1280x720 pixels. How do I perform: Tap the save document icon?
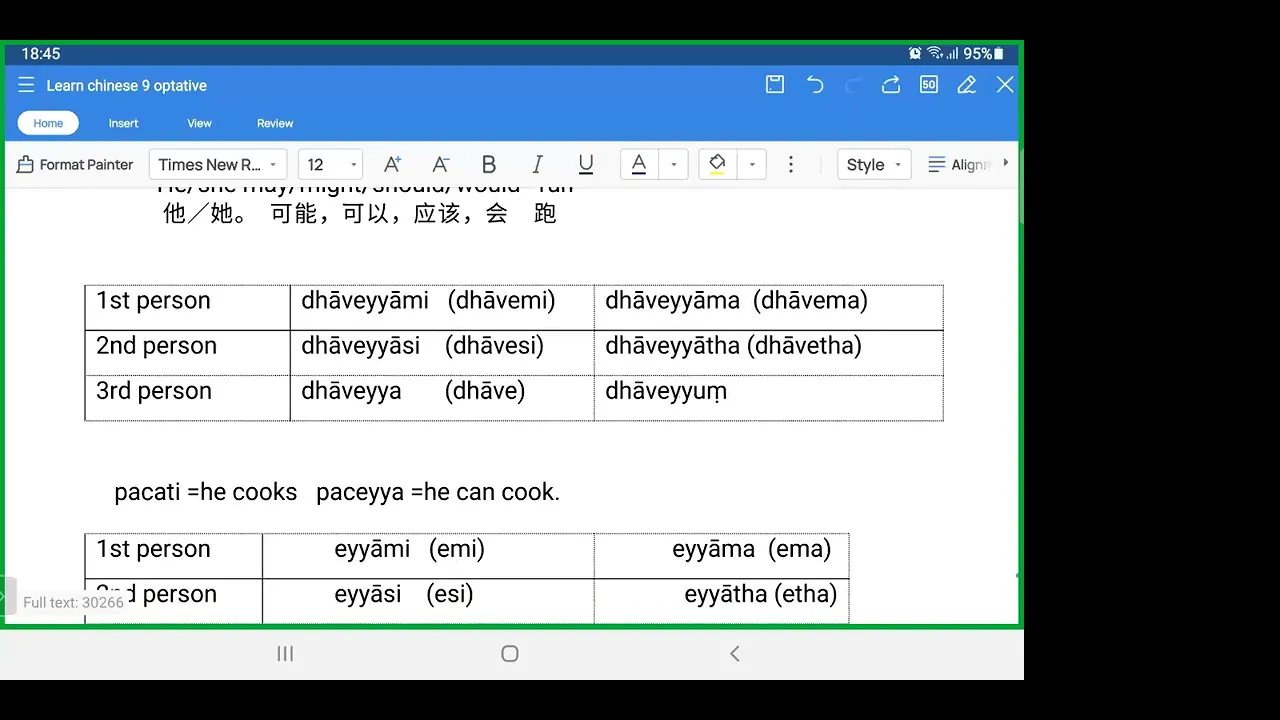point(775,85)
